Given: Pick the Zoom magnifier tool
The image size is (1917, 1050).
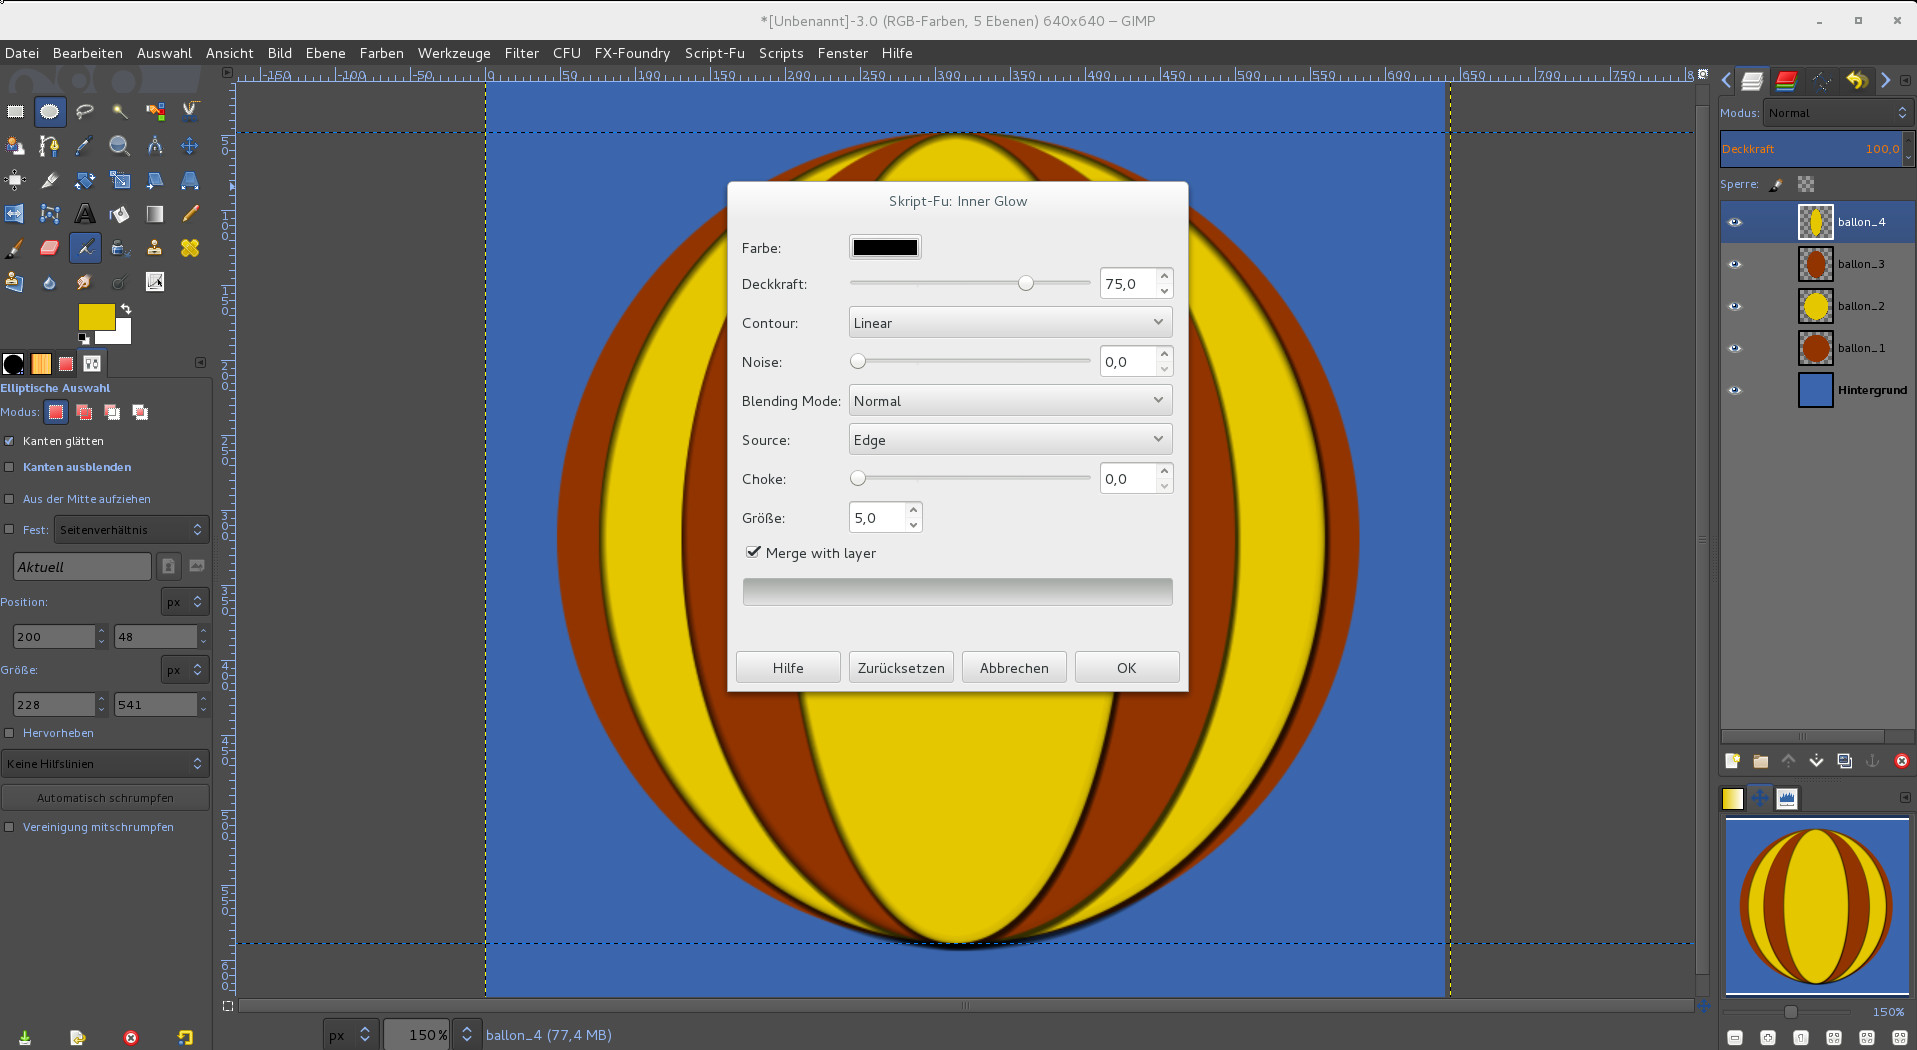Looking at the screenshot, I should tap(119, 146).
